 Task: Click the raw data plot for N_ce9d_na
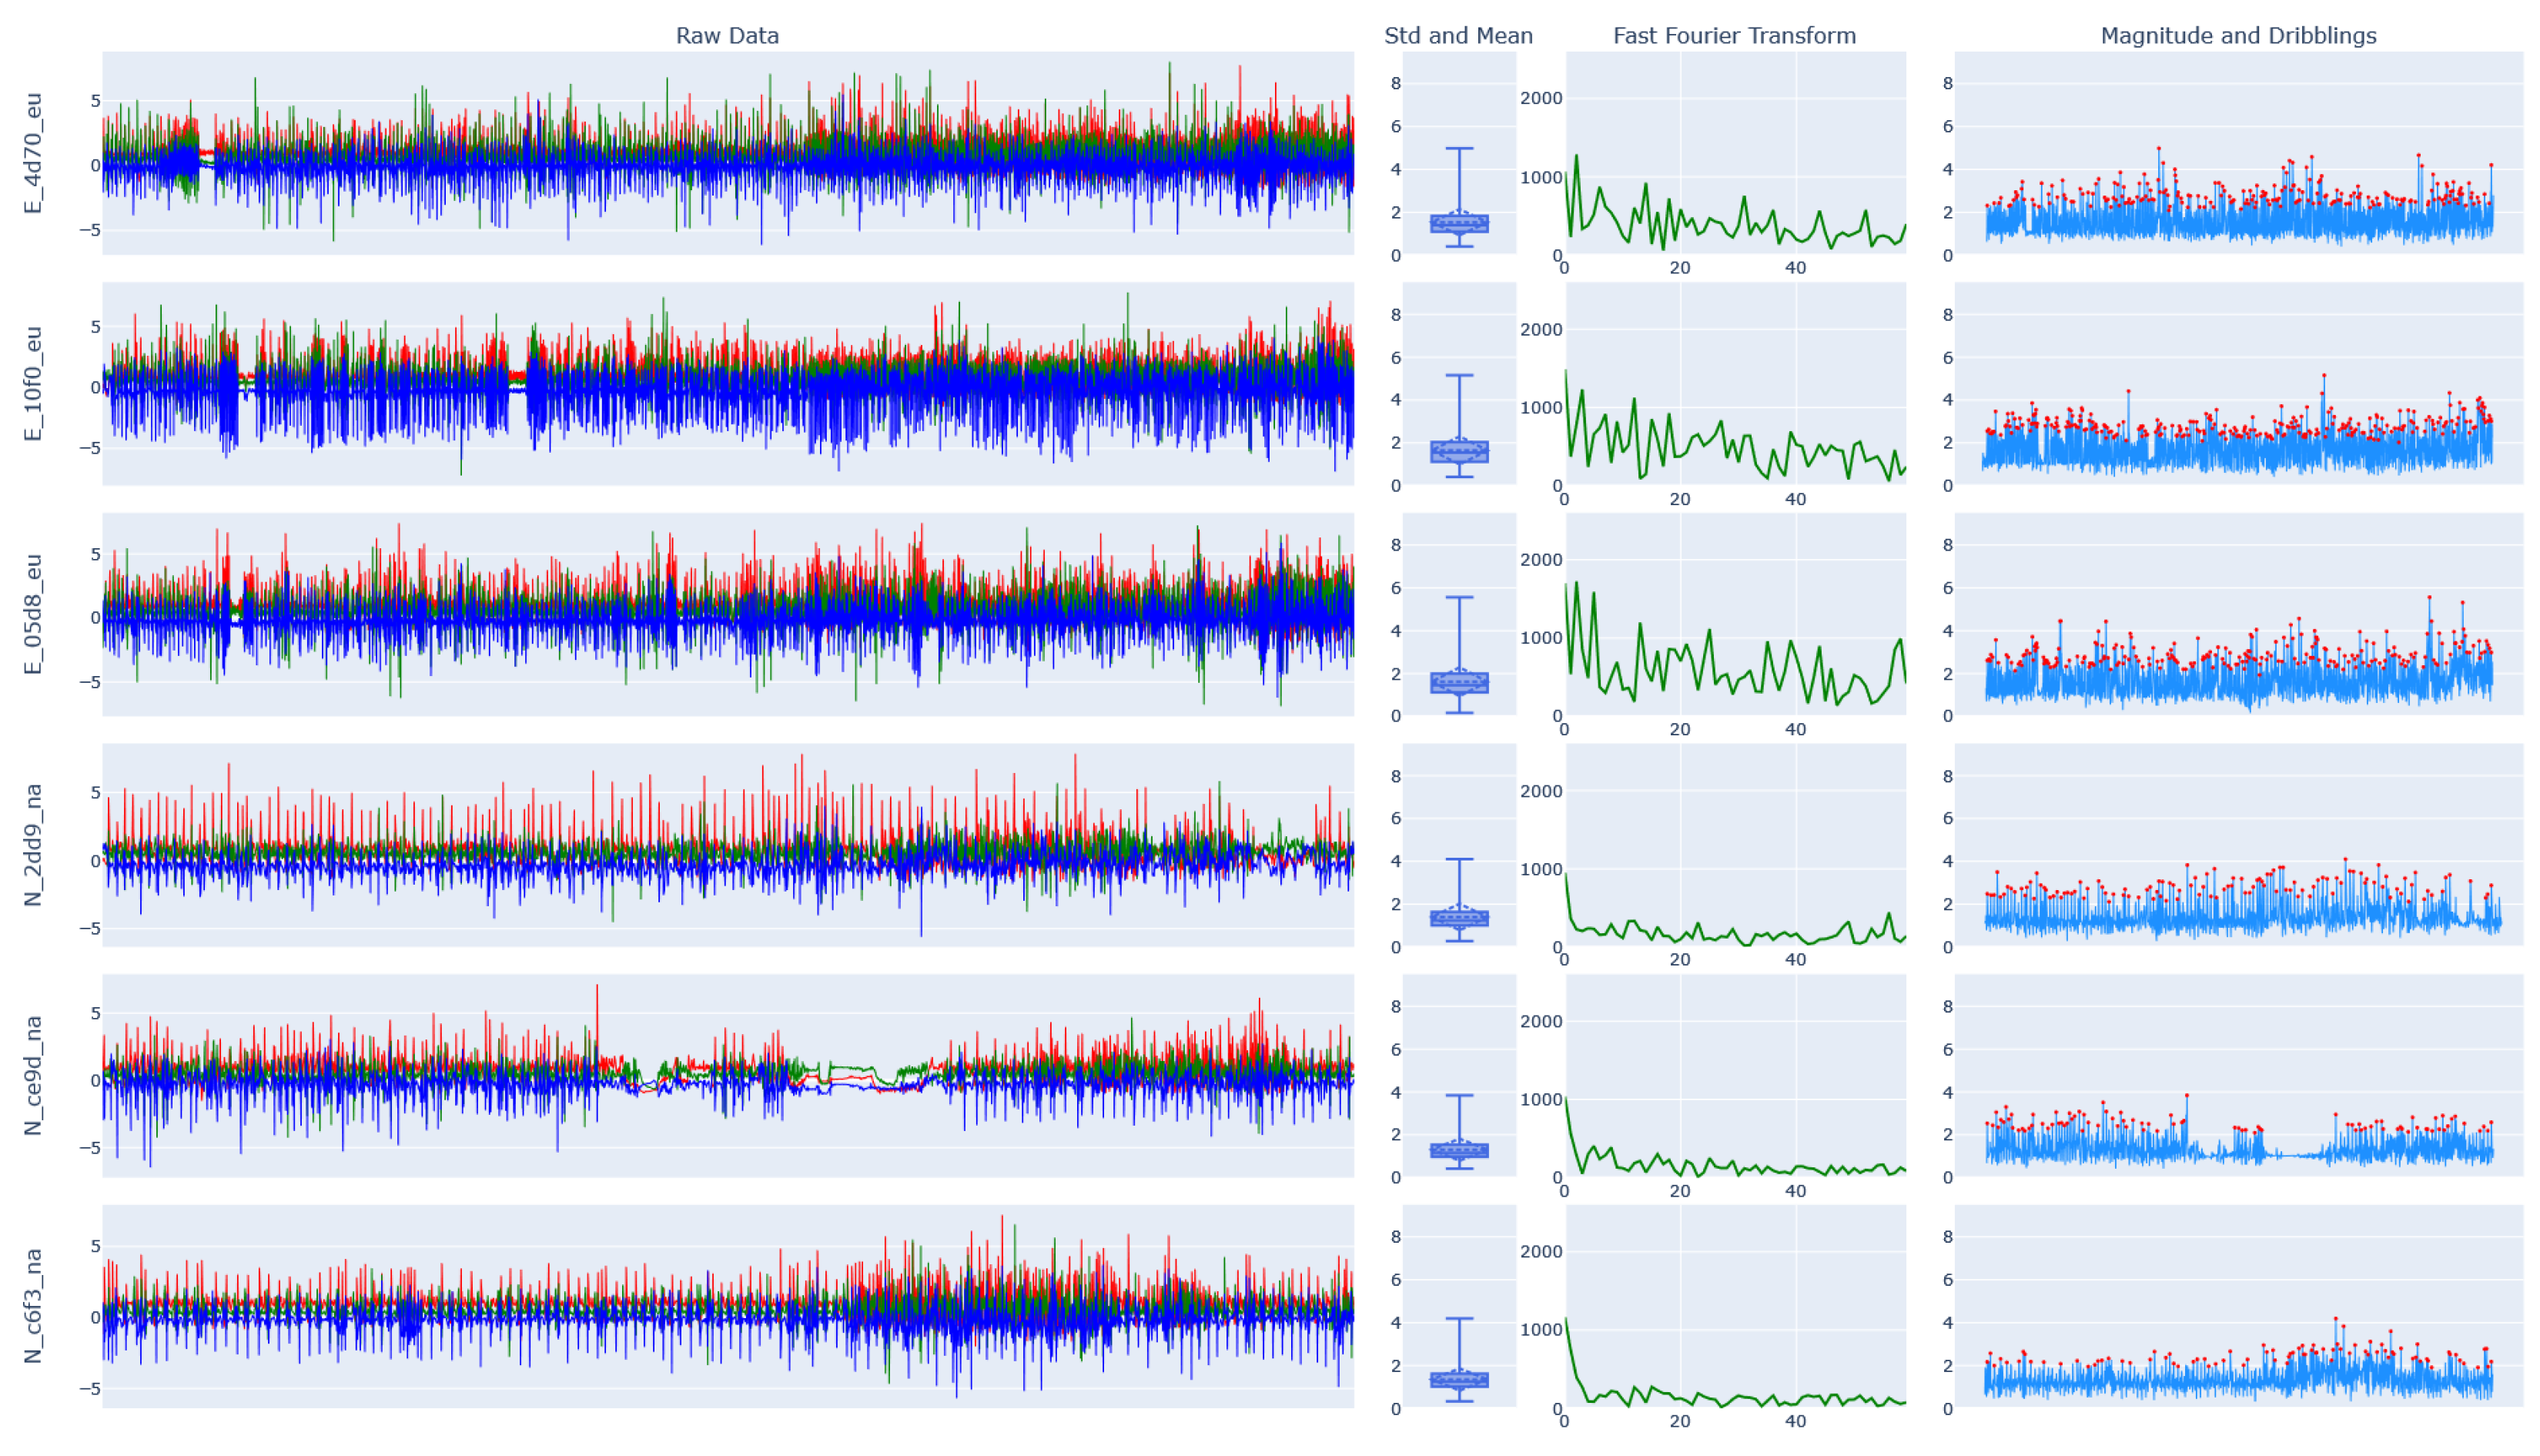point(727,1075)
